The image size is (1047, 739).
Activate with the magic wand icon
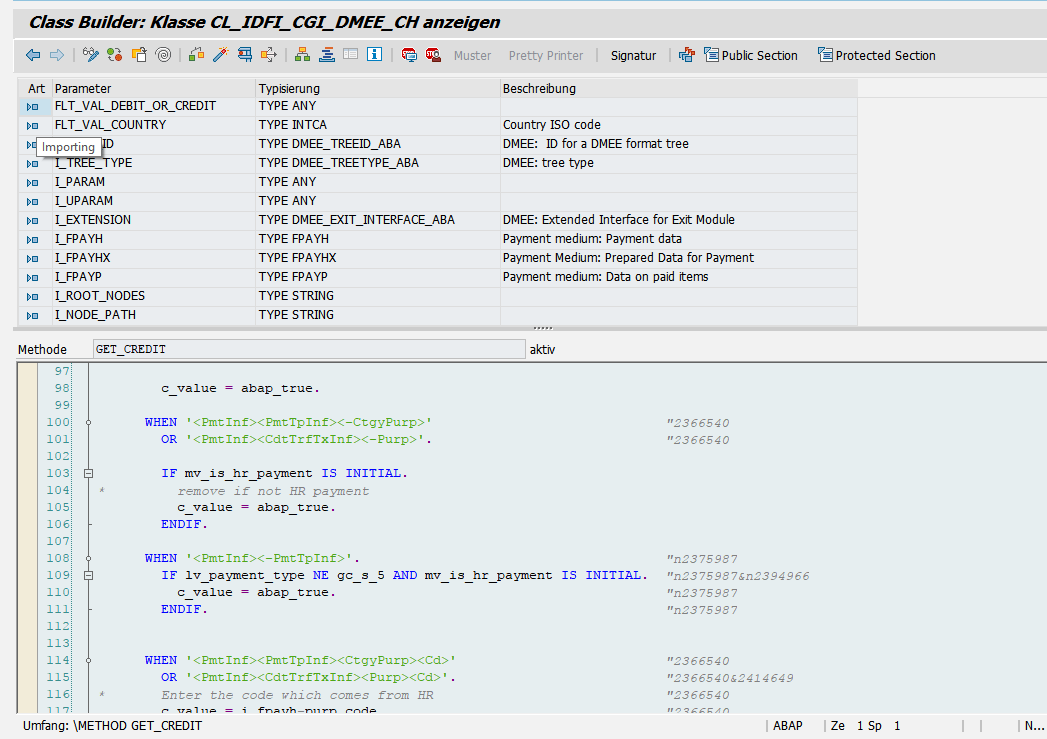220,55
